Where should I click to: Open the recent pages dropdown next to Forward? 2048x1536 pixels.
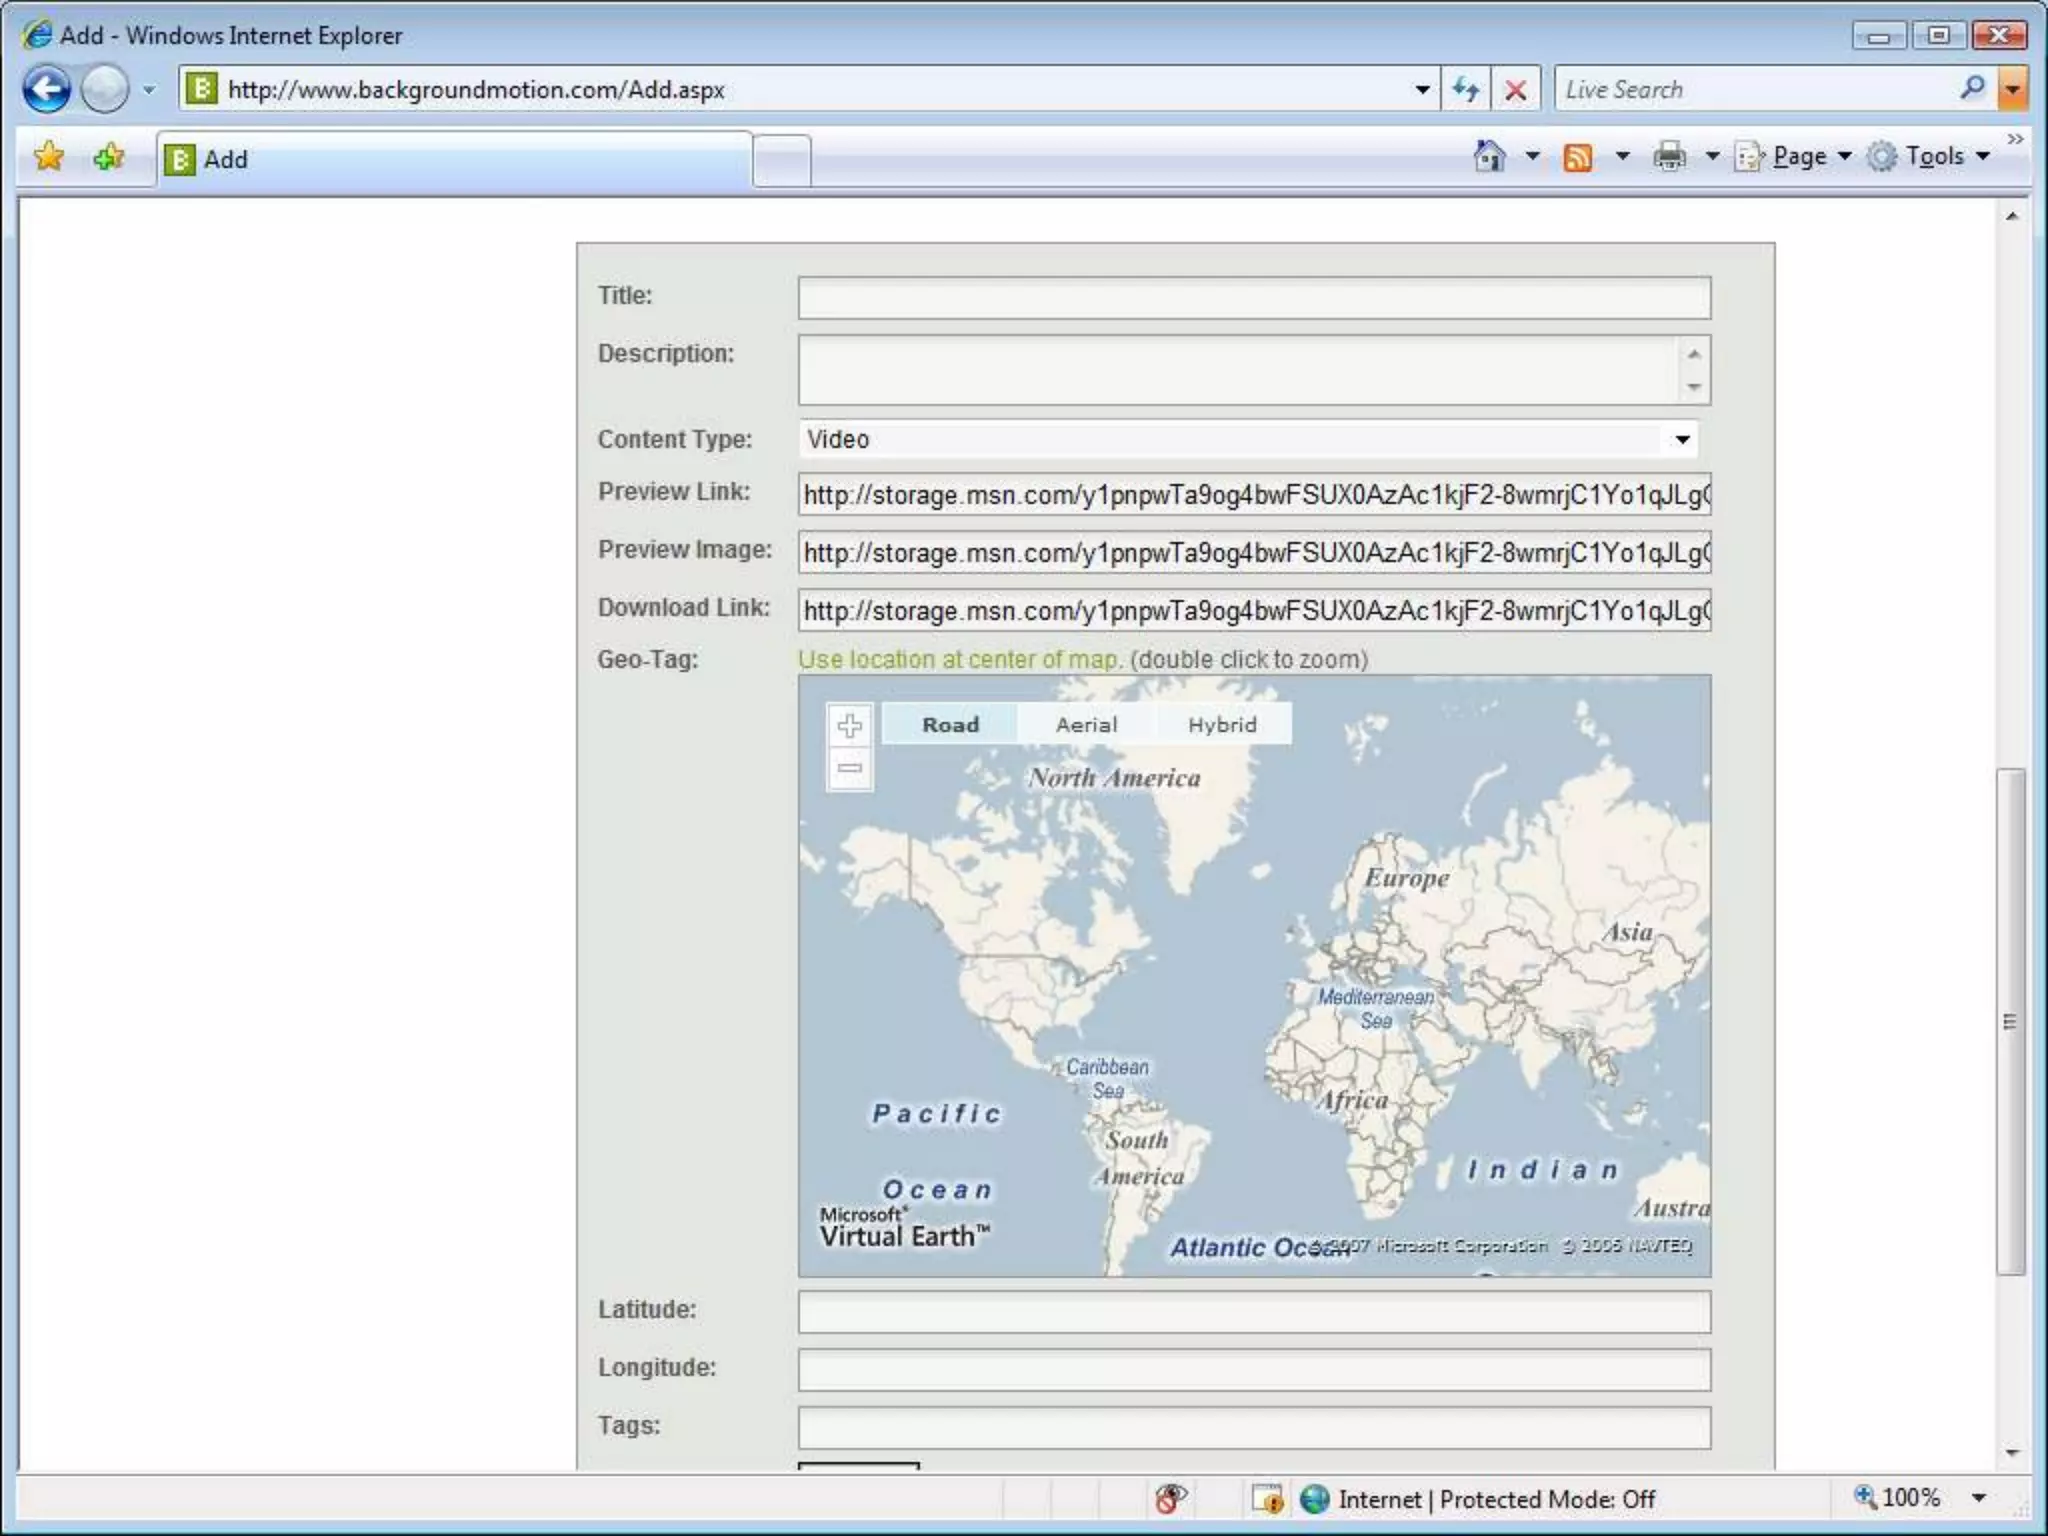149,90
